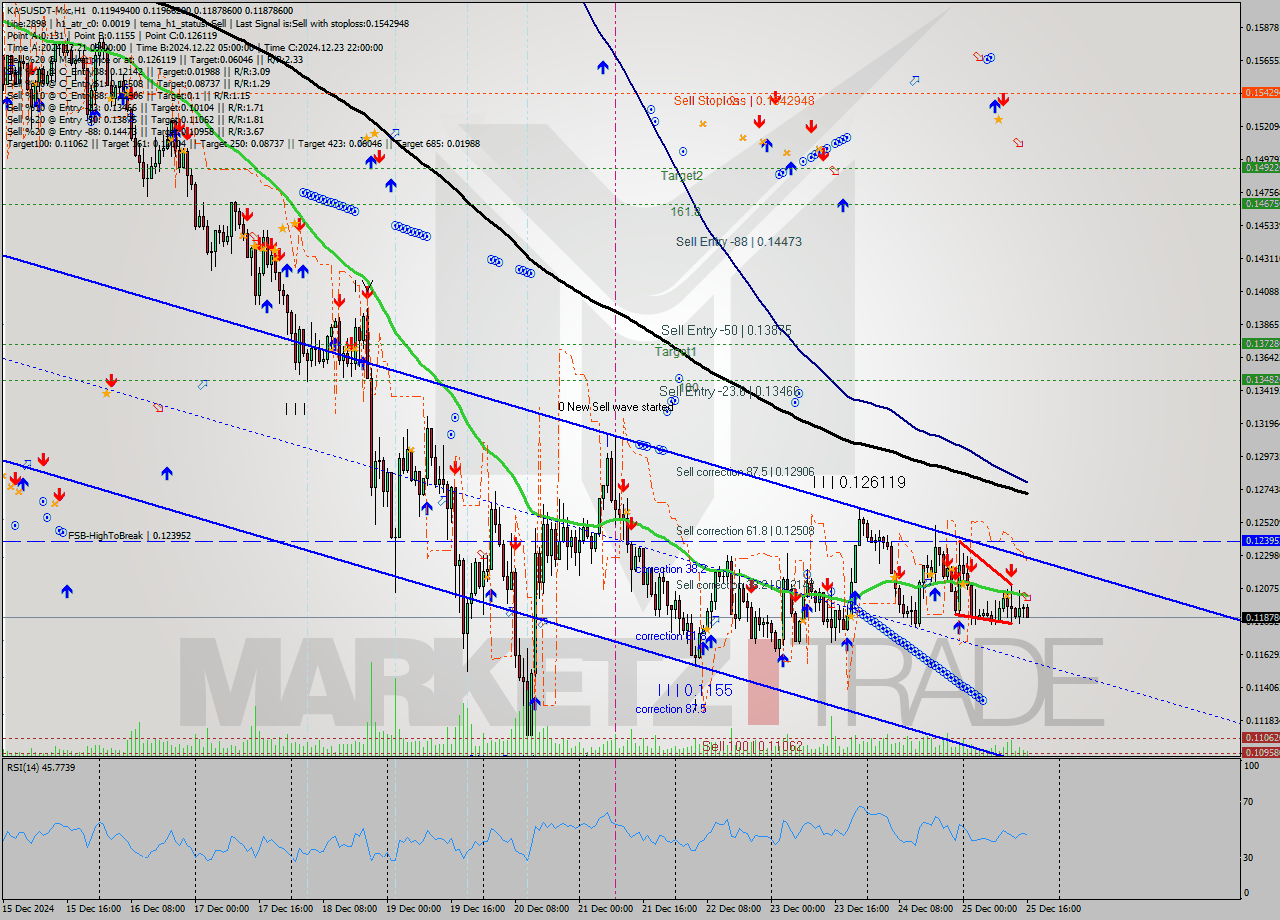Select the "0 New Sell wave started" annotation
The height and width of the screenshot is (920, 1280).
point(616,408)
